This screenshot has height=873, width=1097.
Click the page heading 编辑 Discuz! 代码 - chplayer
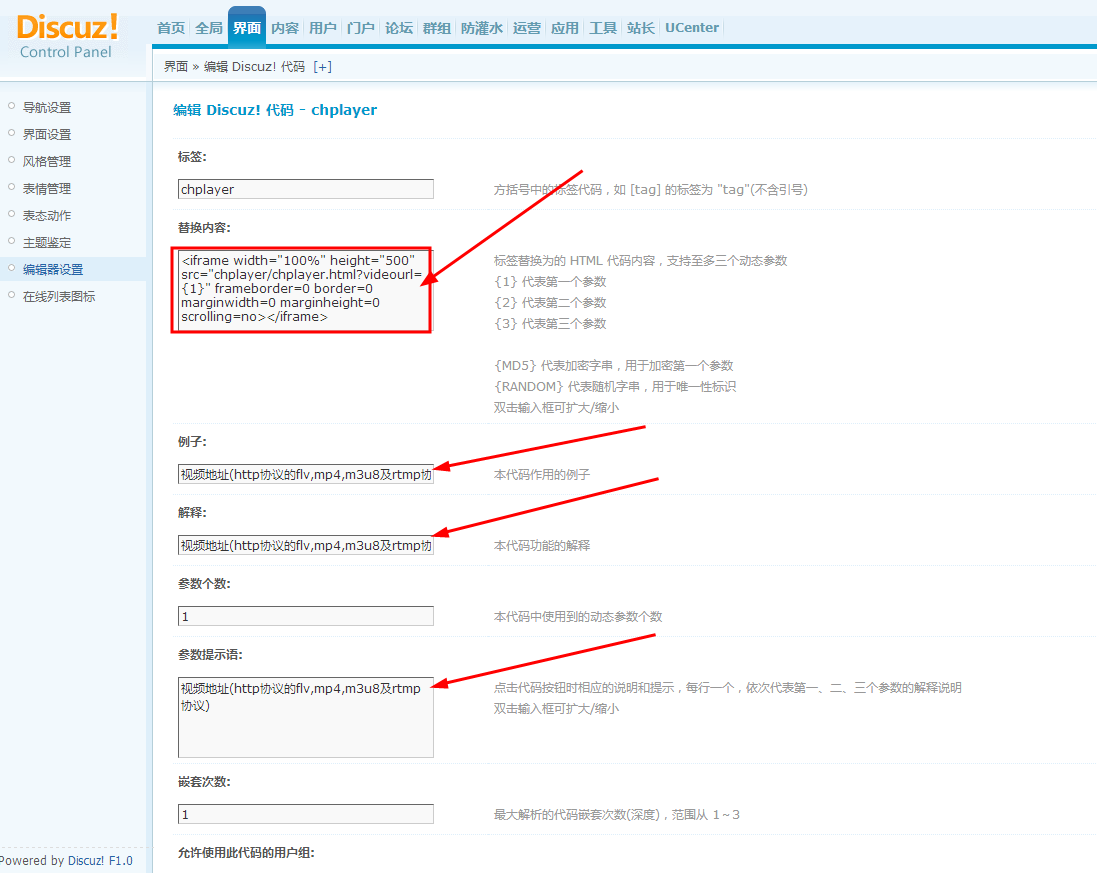(x=275, y=110)
